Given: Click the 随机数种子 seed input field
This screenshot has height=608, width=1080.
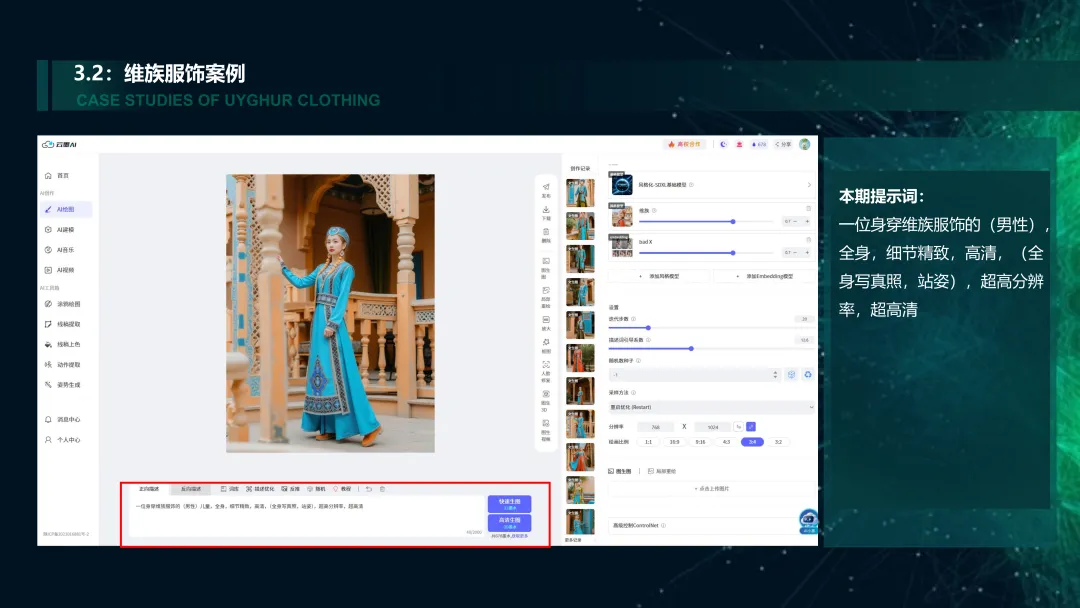Looking at the screenshot, I should (694, 375).
